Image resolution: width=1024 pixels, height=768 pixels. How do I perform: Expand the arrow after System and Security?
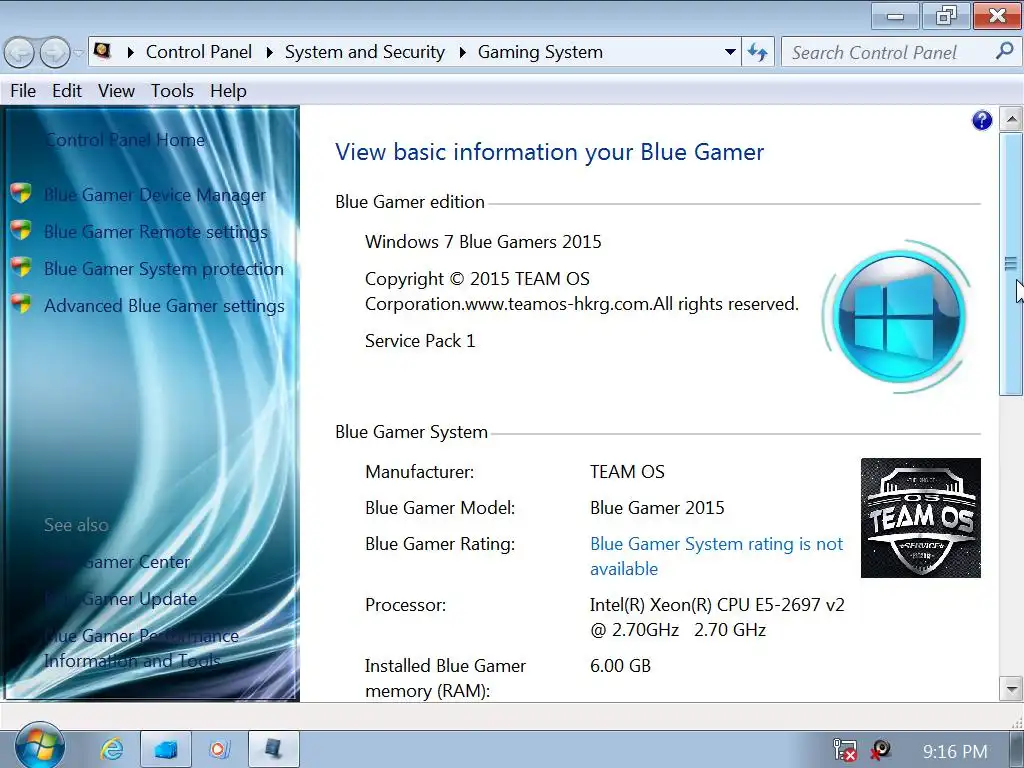click(x=462, y=52)
